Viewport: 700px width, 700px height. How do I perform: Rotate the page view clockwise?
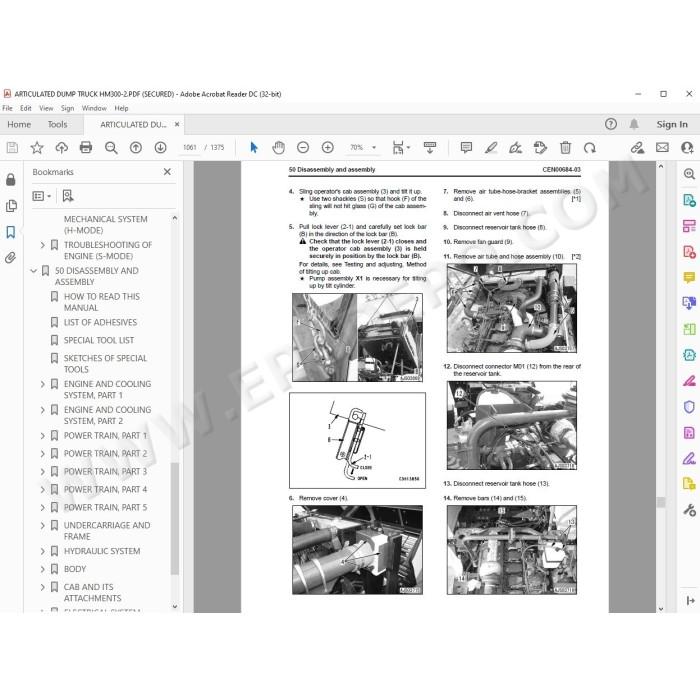click(x=590, y=147)
